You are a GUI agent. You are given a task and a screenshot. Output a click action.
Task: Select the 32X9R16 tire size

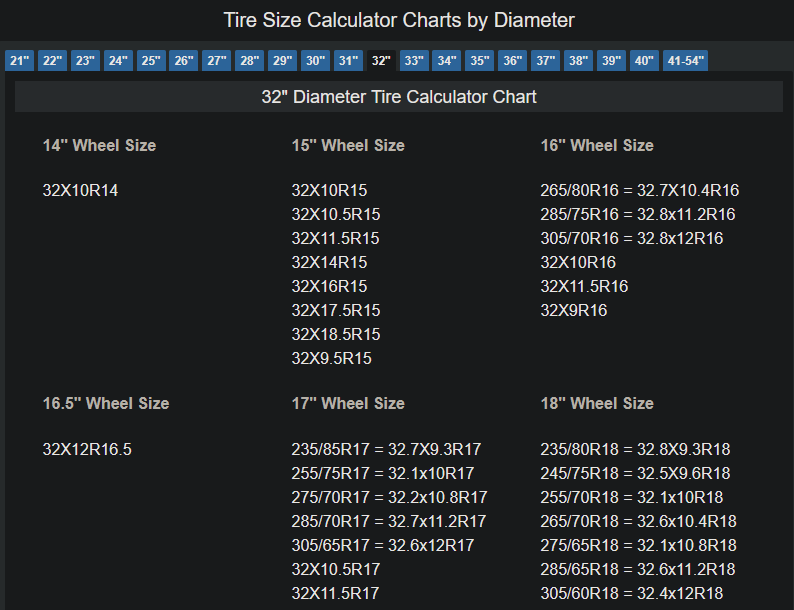click(x=574, y=310)
